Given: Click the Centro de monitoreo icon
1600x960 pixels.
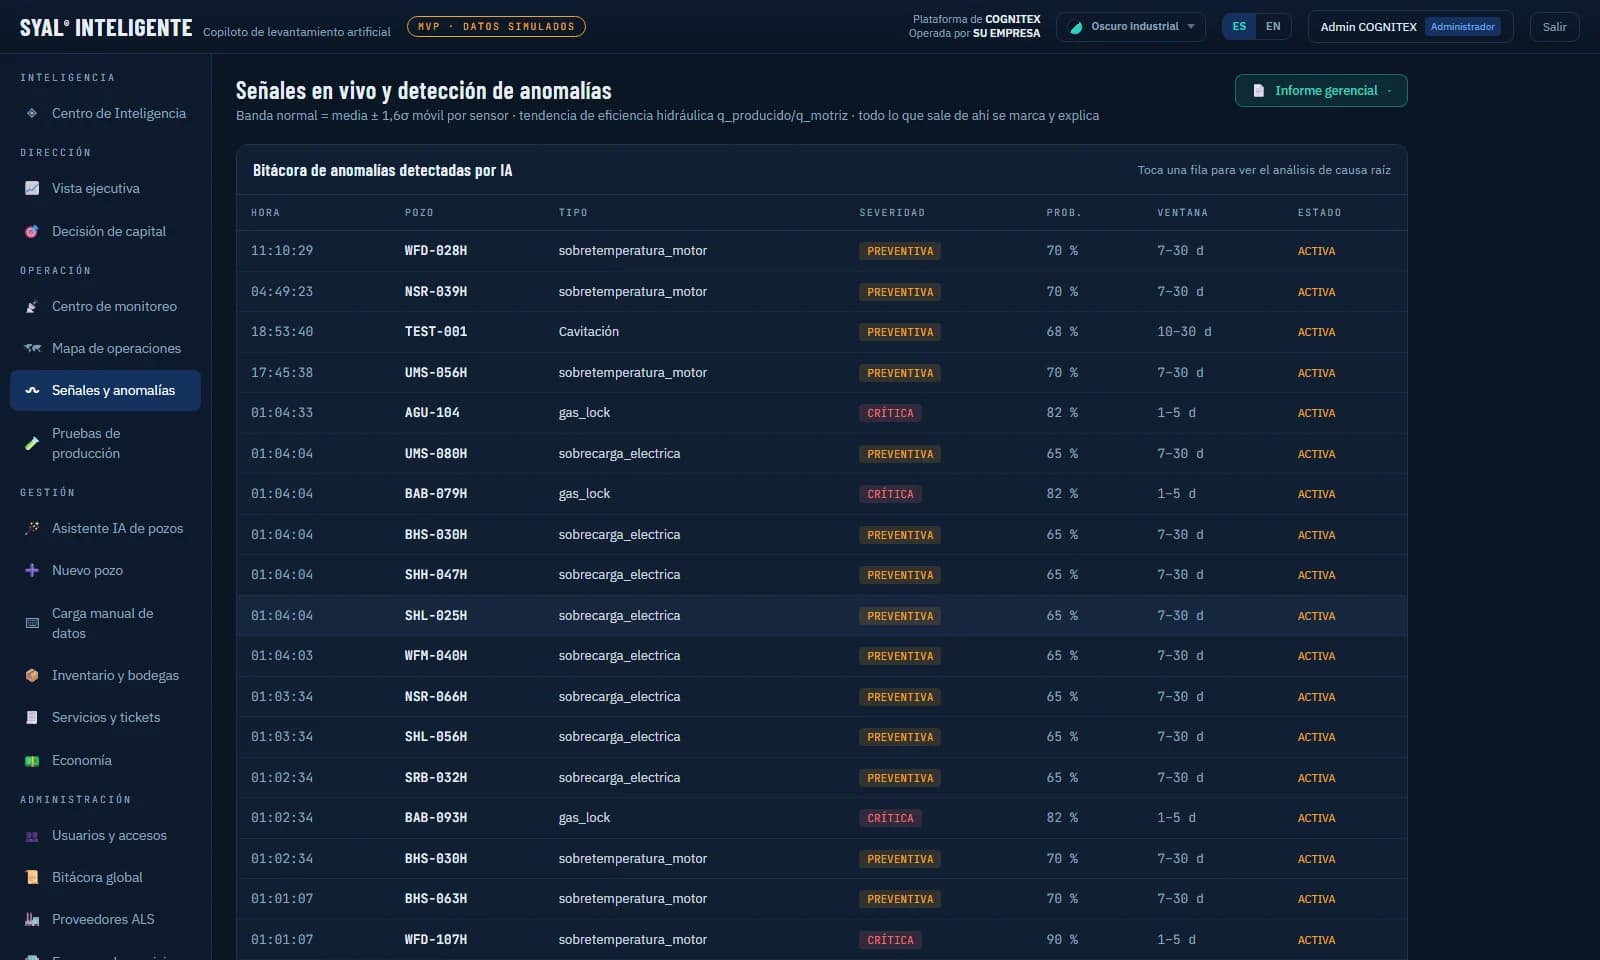Looking at the screenshot, I should [32, 307].
